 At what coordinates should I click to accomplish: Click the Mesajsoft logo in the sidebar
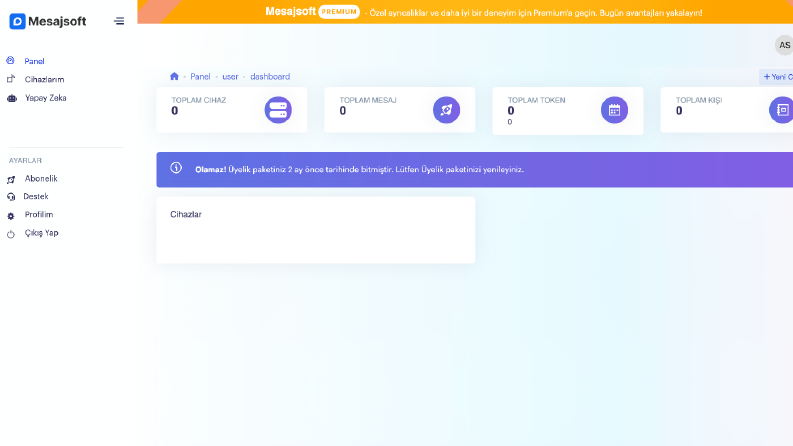48,21
